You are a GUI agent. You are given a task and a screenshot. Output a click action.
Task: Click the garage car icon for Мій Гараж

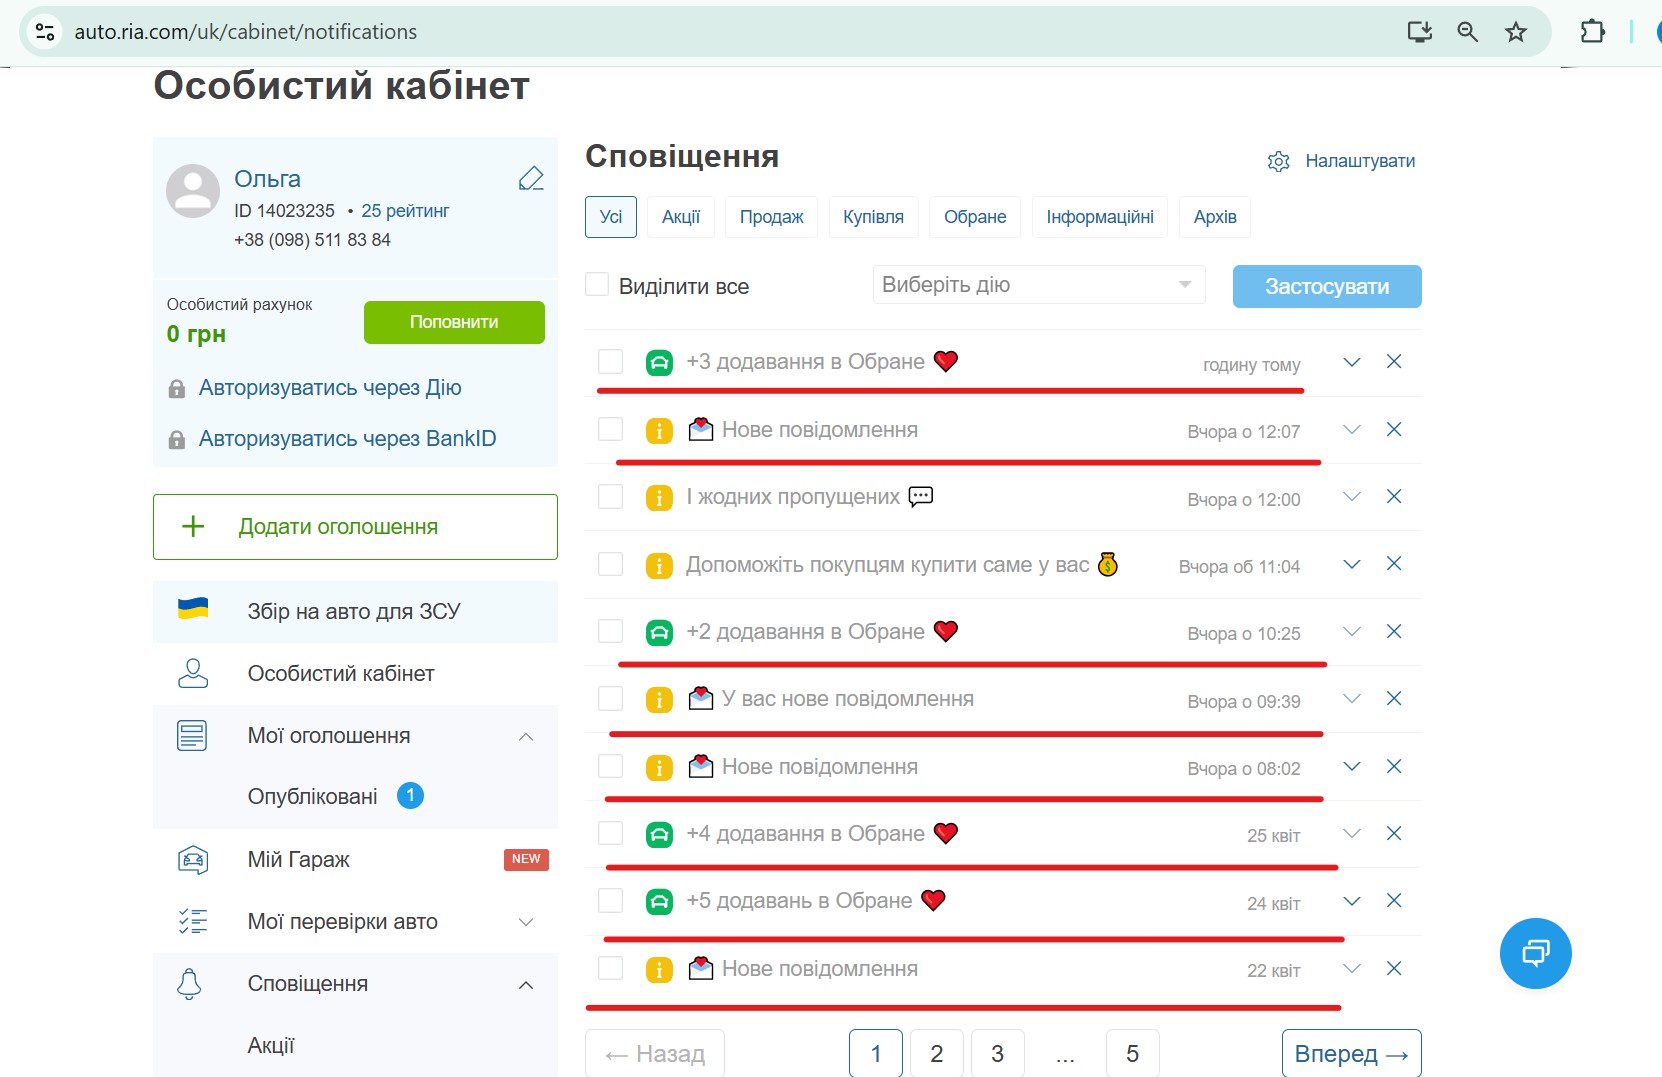tap(193, 860)
